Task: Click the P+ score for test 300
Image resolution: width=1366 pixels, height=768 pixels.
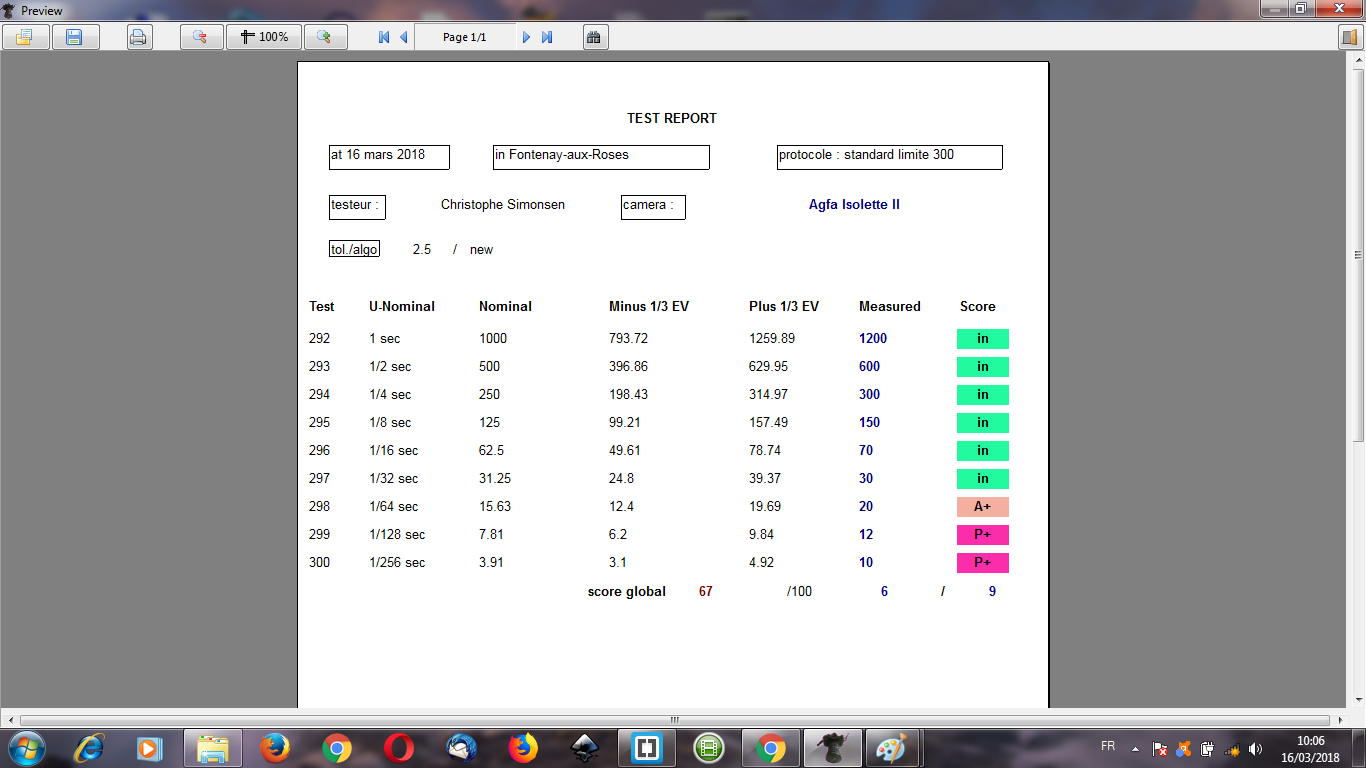Action: 983,563
